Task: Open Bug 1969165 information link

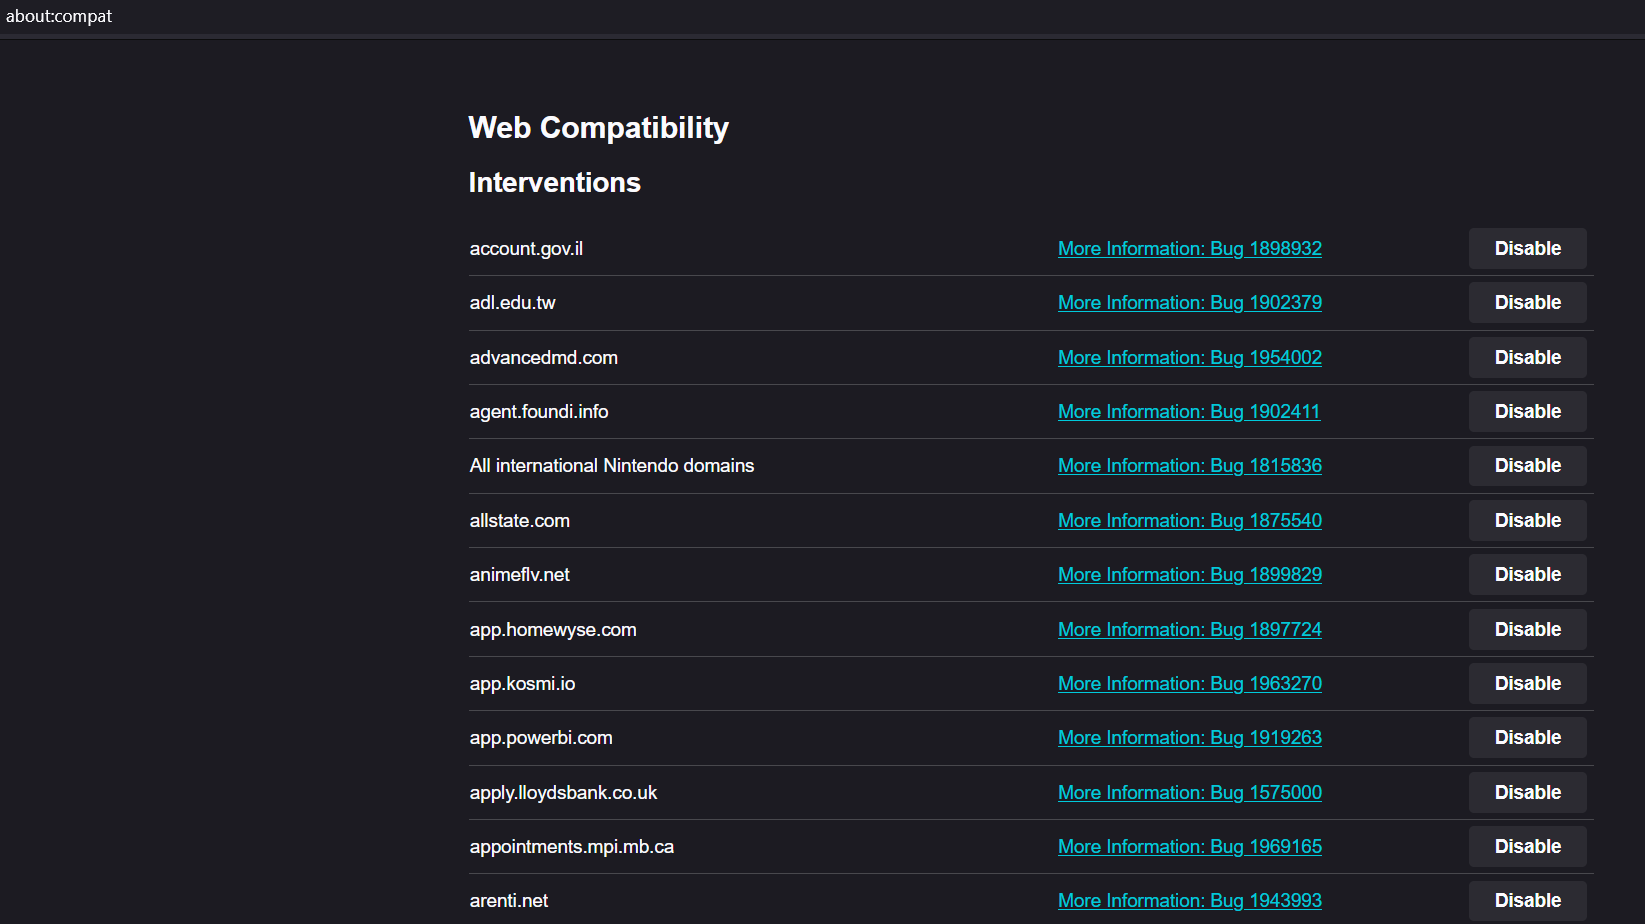Action: (x=1189, y=846)
